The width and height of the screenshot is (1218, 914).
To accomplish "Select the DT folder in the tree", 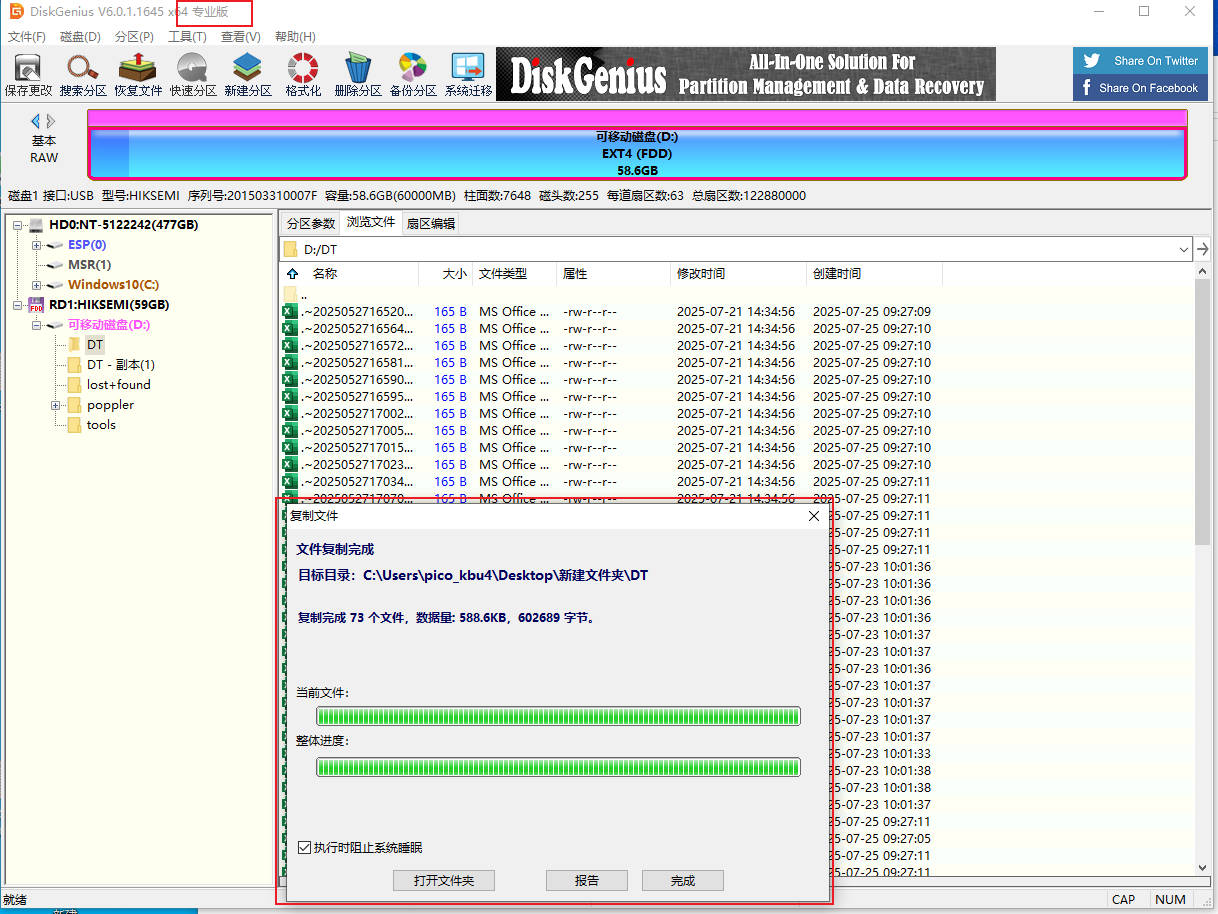I will (x=94, y=345).
